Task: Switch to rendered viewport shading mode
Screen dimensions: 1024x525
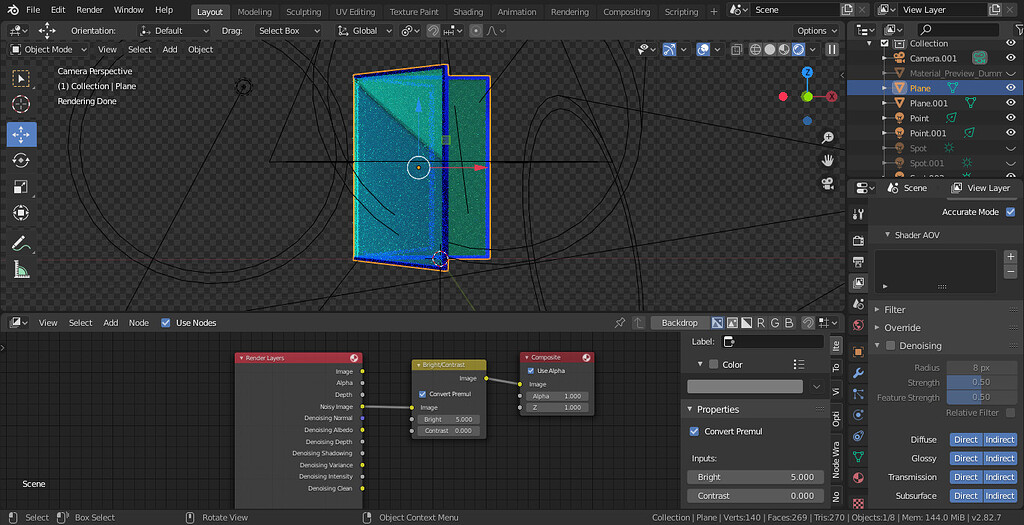Action: point(799,50)
